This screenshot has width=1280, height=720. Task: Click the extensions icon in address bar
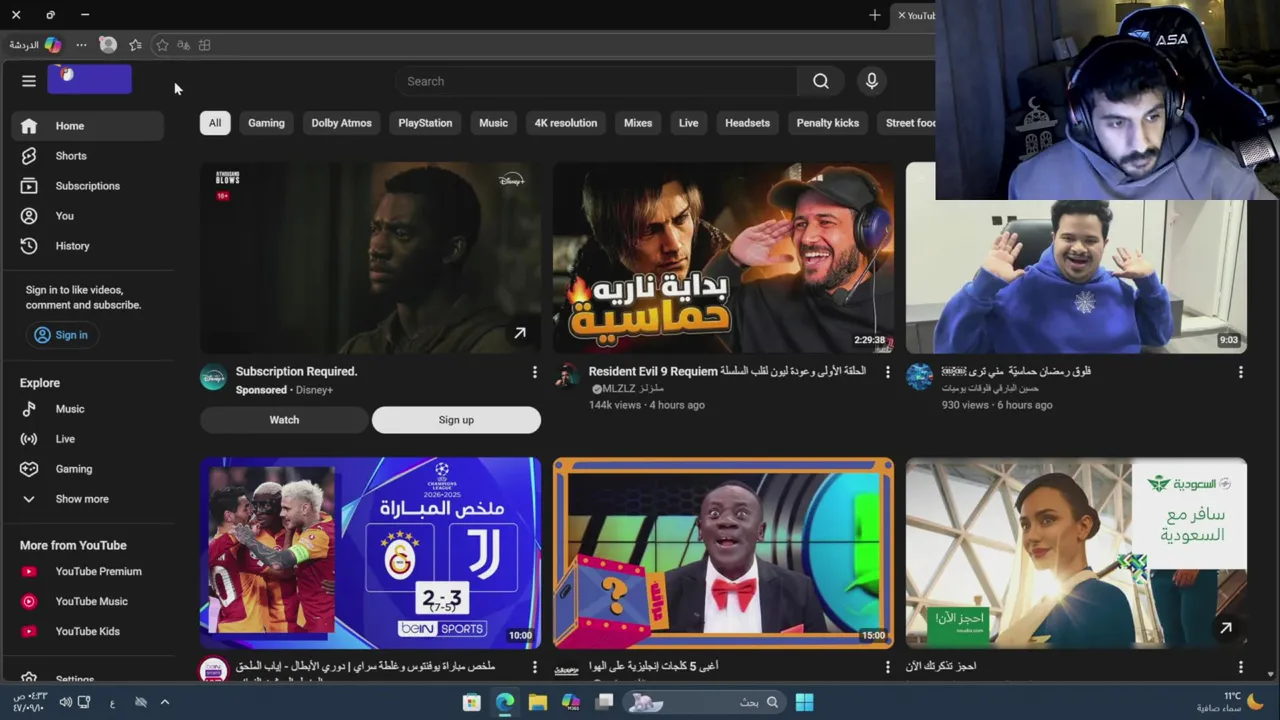[x=204, y=45]
